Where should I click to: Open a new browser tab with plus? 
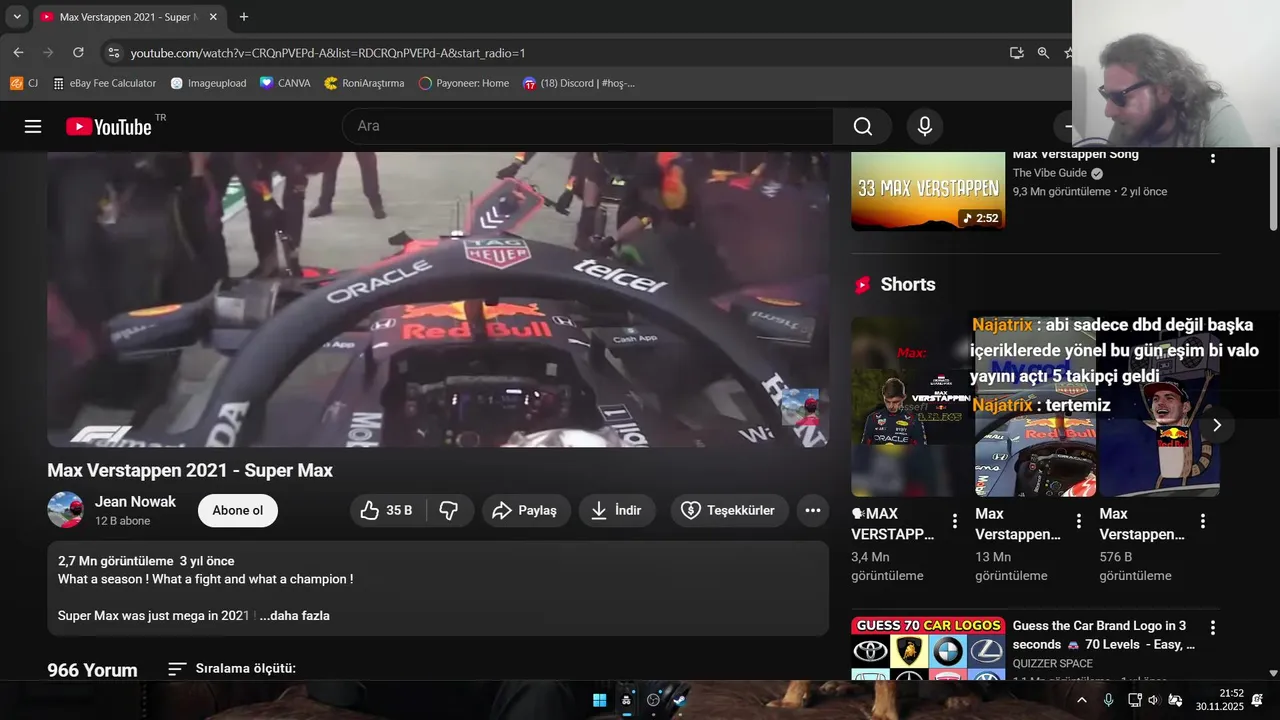tap(244, 17)
